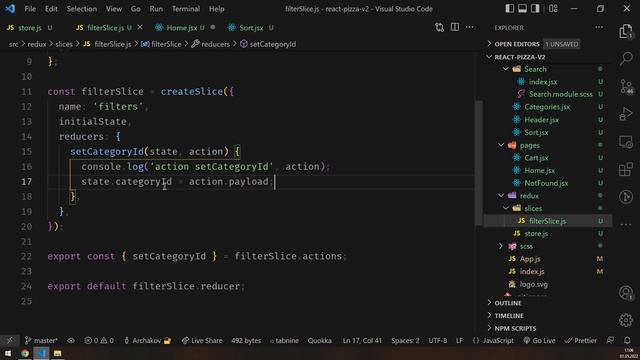640x360 pixels.
Task: Click the editor vertical scrollbar
Action: click(478, 163)
